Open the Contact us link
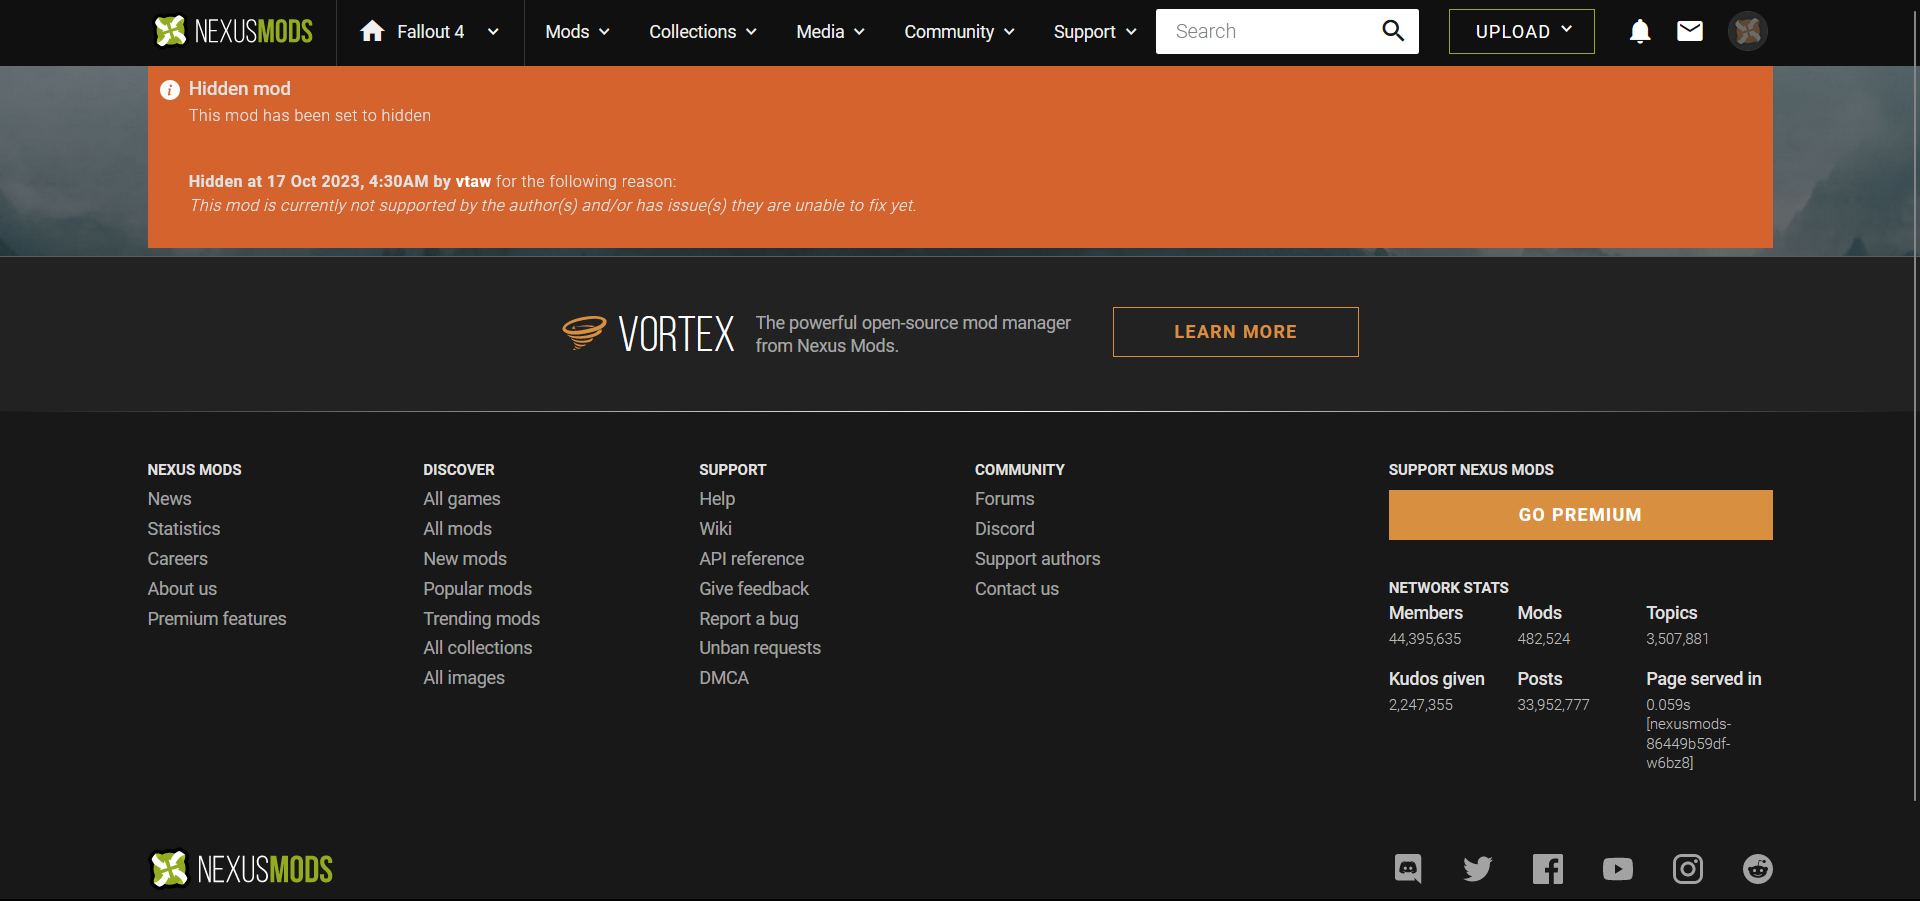The height and width of the screenshot is (901, 1920). tap(1017, 589)
